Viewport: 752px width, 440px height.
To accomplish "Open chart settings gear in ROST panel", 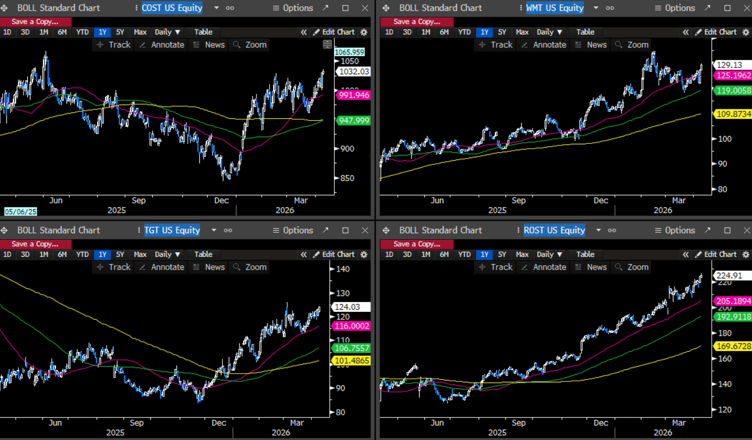I will click(x=746, y=254).
